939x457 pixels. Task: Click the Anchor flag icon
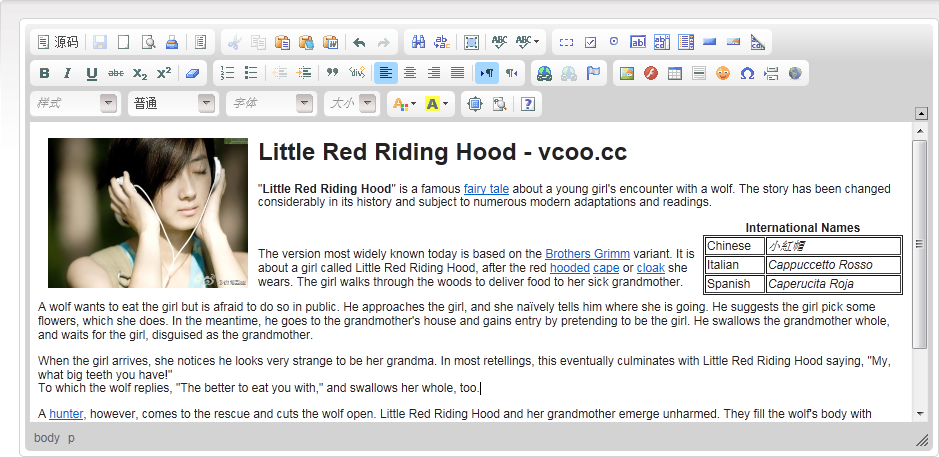[593, 73]
